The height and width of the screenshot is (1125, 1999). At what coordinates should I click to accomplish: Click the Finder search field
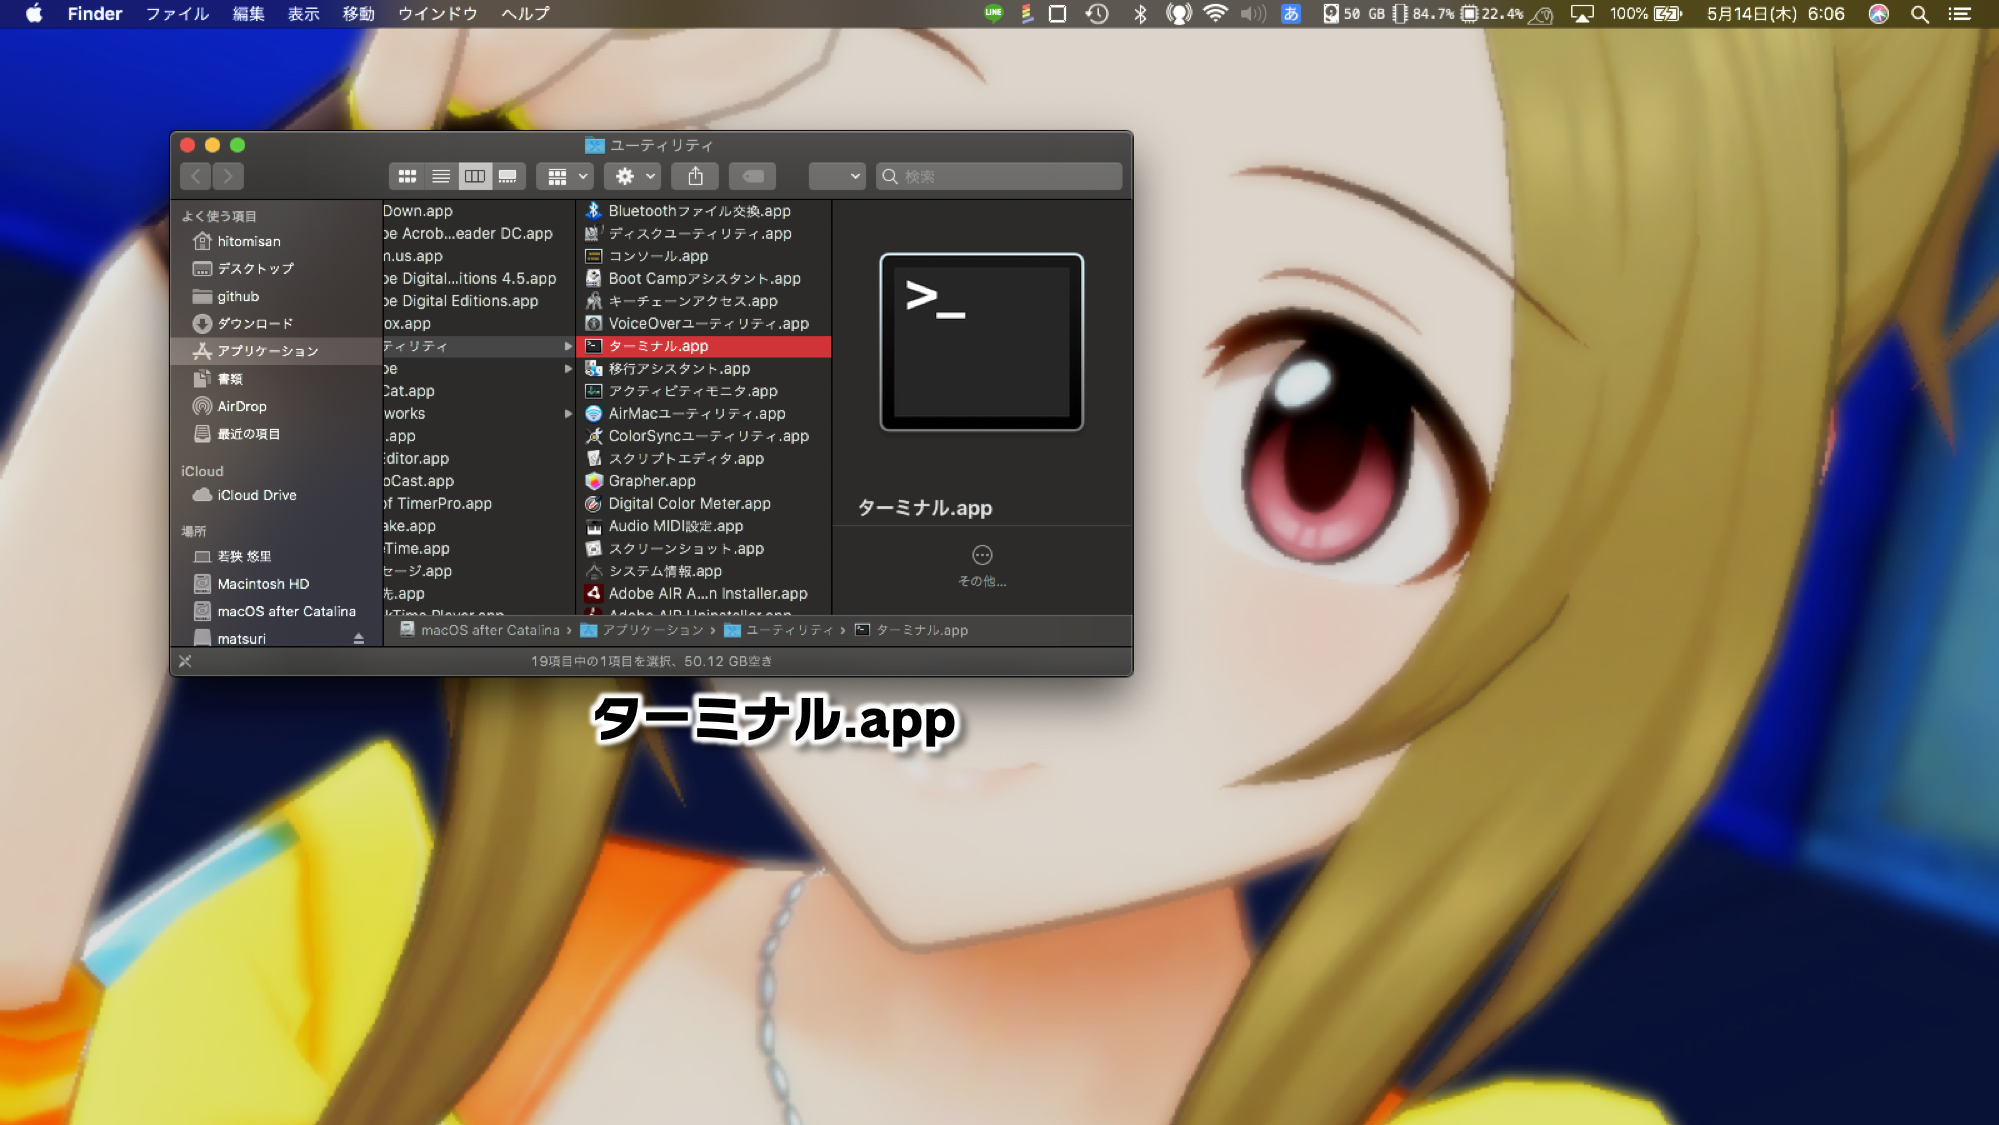coord(999,176)
